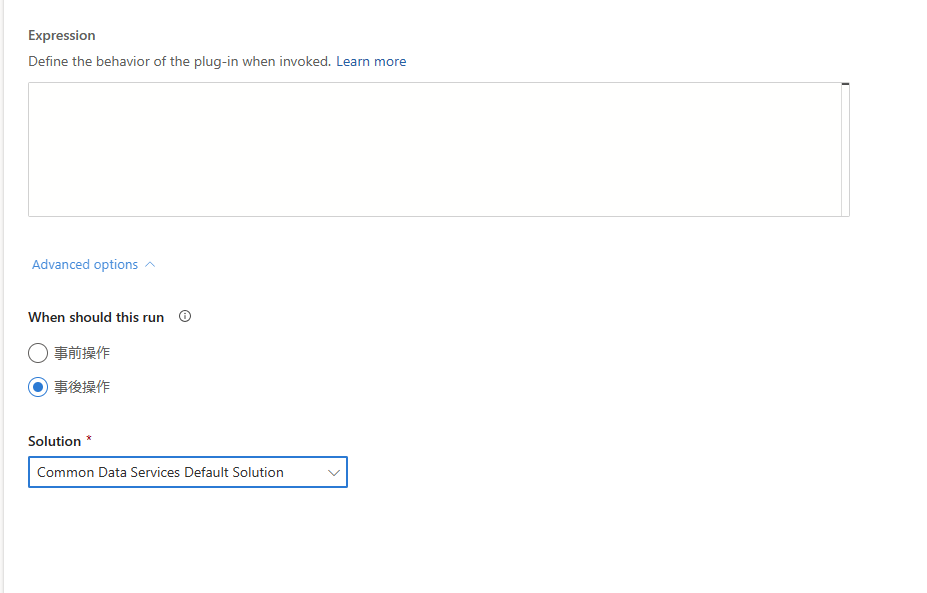The height and width of the screenshot is (593, 927).
Task: Click the When should this run heading
Action: [96, 317]
